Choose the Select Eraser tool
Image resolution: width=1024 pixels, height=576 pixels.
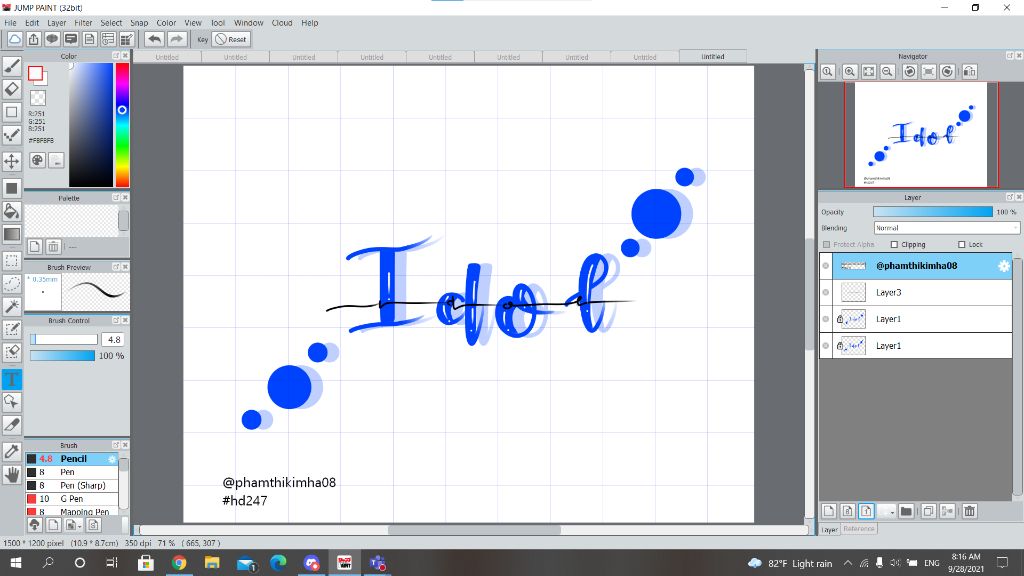pos(12,352)
